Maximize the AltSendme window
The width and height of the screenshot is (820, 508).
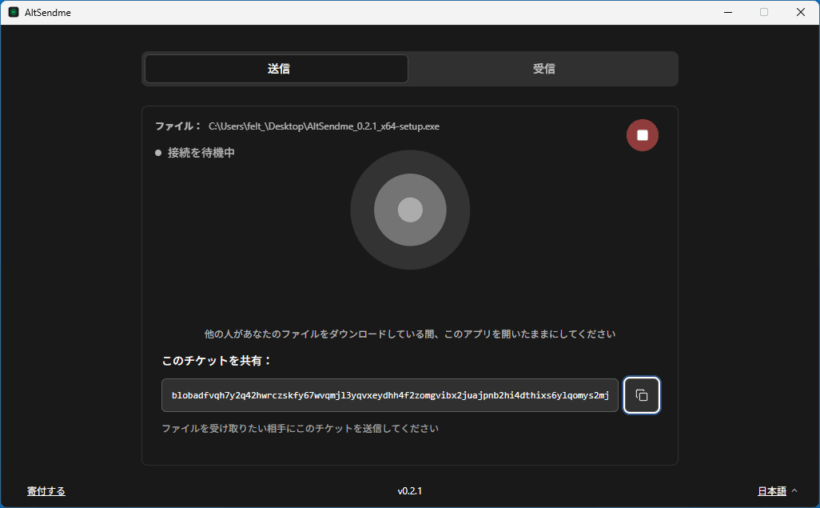click(764, 12)
